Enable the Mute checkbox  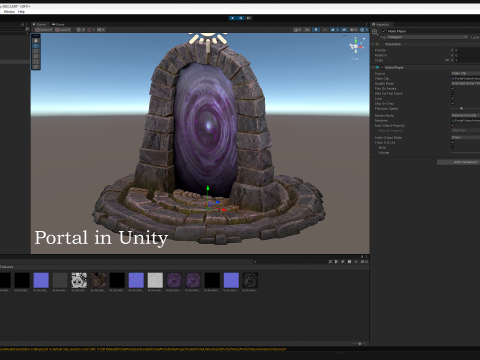pos(453,147)
